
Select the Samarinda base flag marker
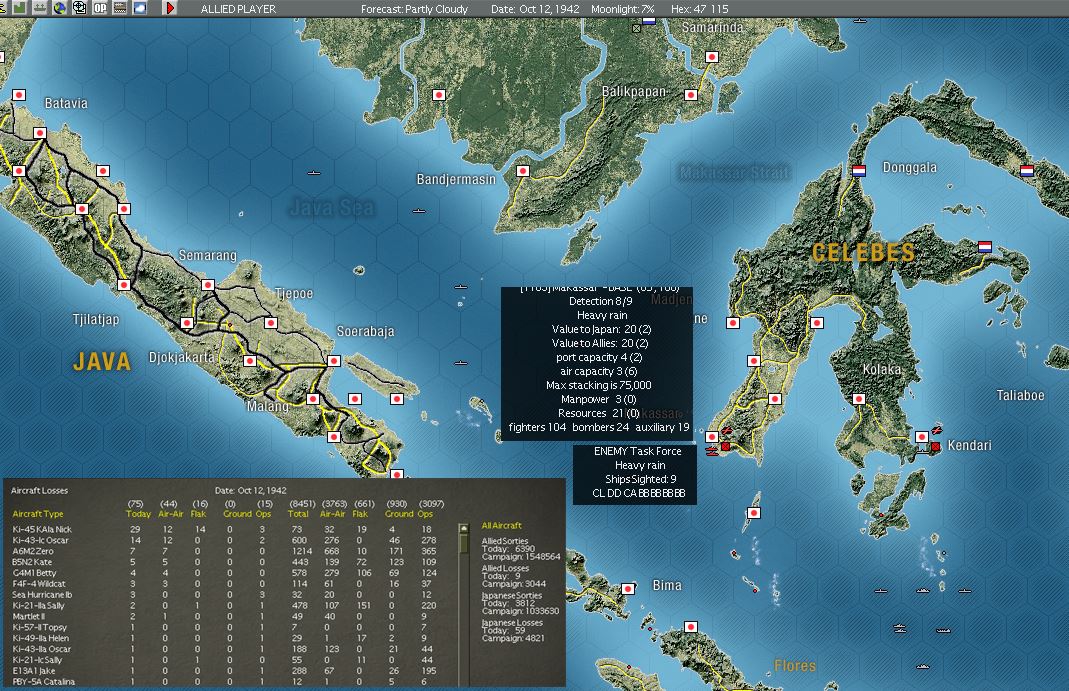pyautogui.click(x=712, y=57)
